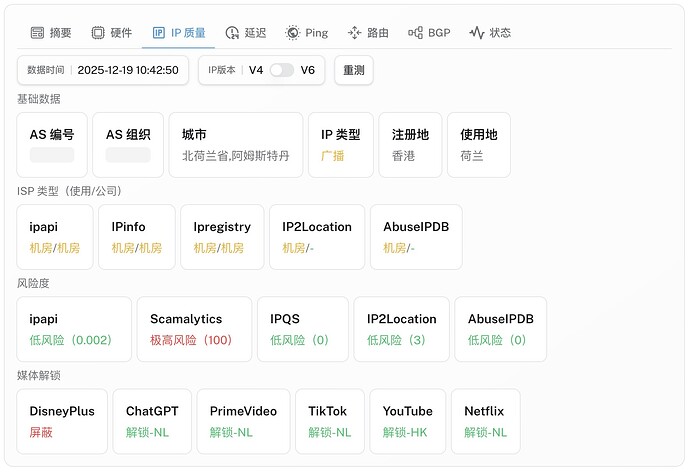Open the 状态 tab
Image resolution: width=690 pixels, height=473 pixels.
[490, 33]
